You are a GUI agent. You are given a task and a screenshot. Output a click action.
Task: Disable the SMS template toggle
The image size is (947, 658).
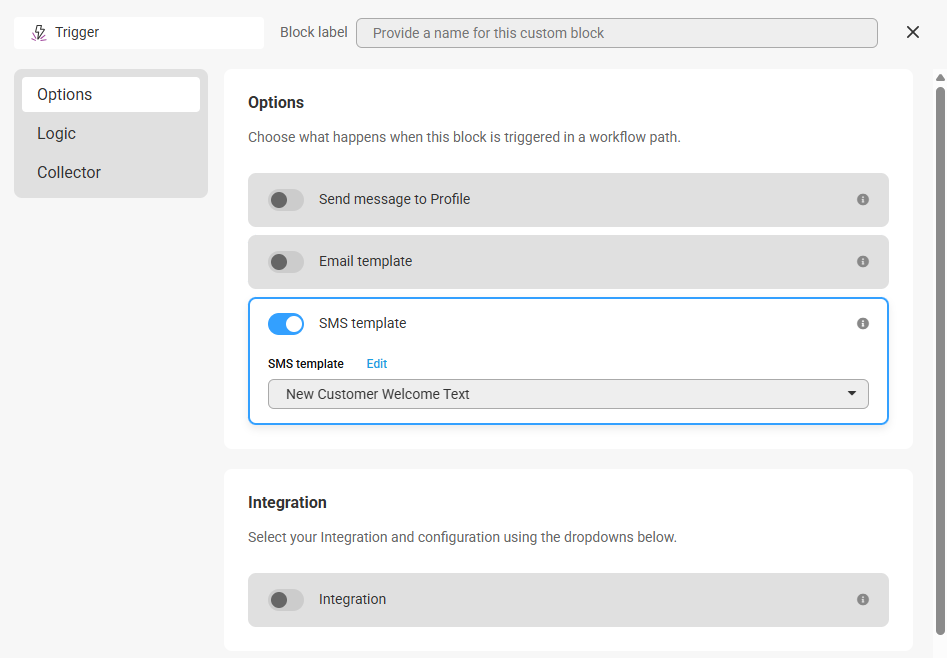click(286, 324)
